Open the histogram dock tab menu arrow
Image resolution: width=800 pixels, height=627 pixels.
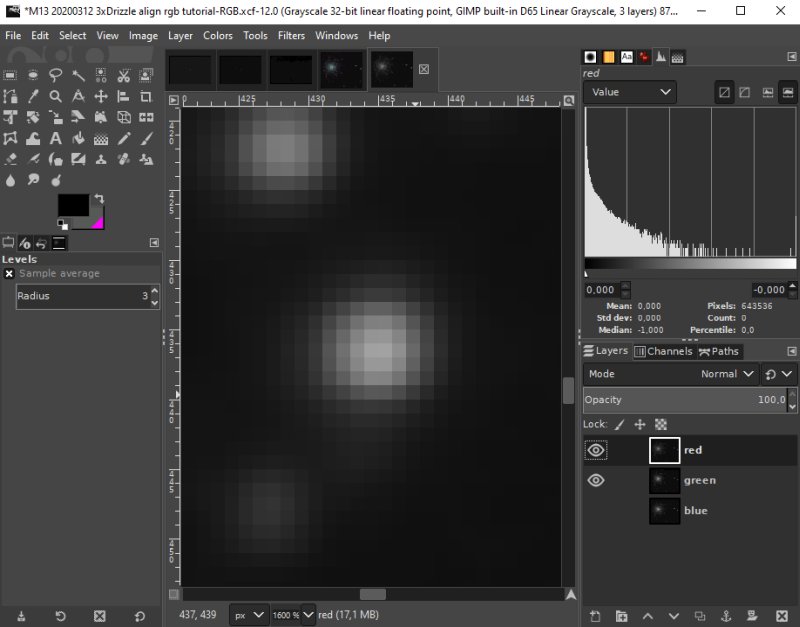[x=791, y=57]
